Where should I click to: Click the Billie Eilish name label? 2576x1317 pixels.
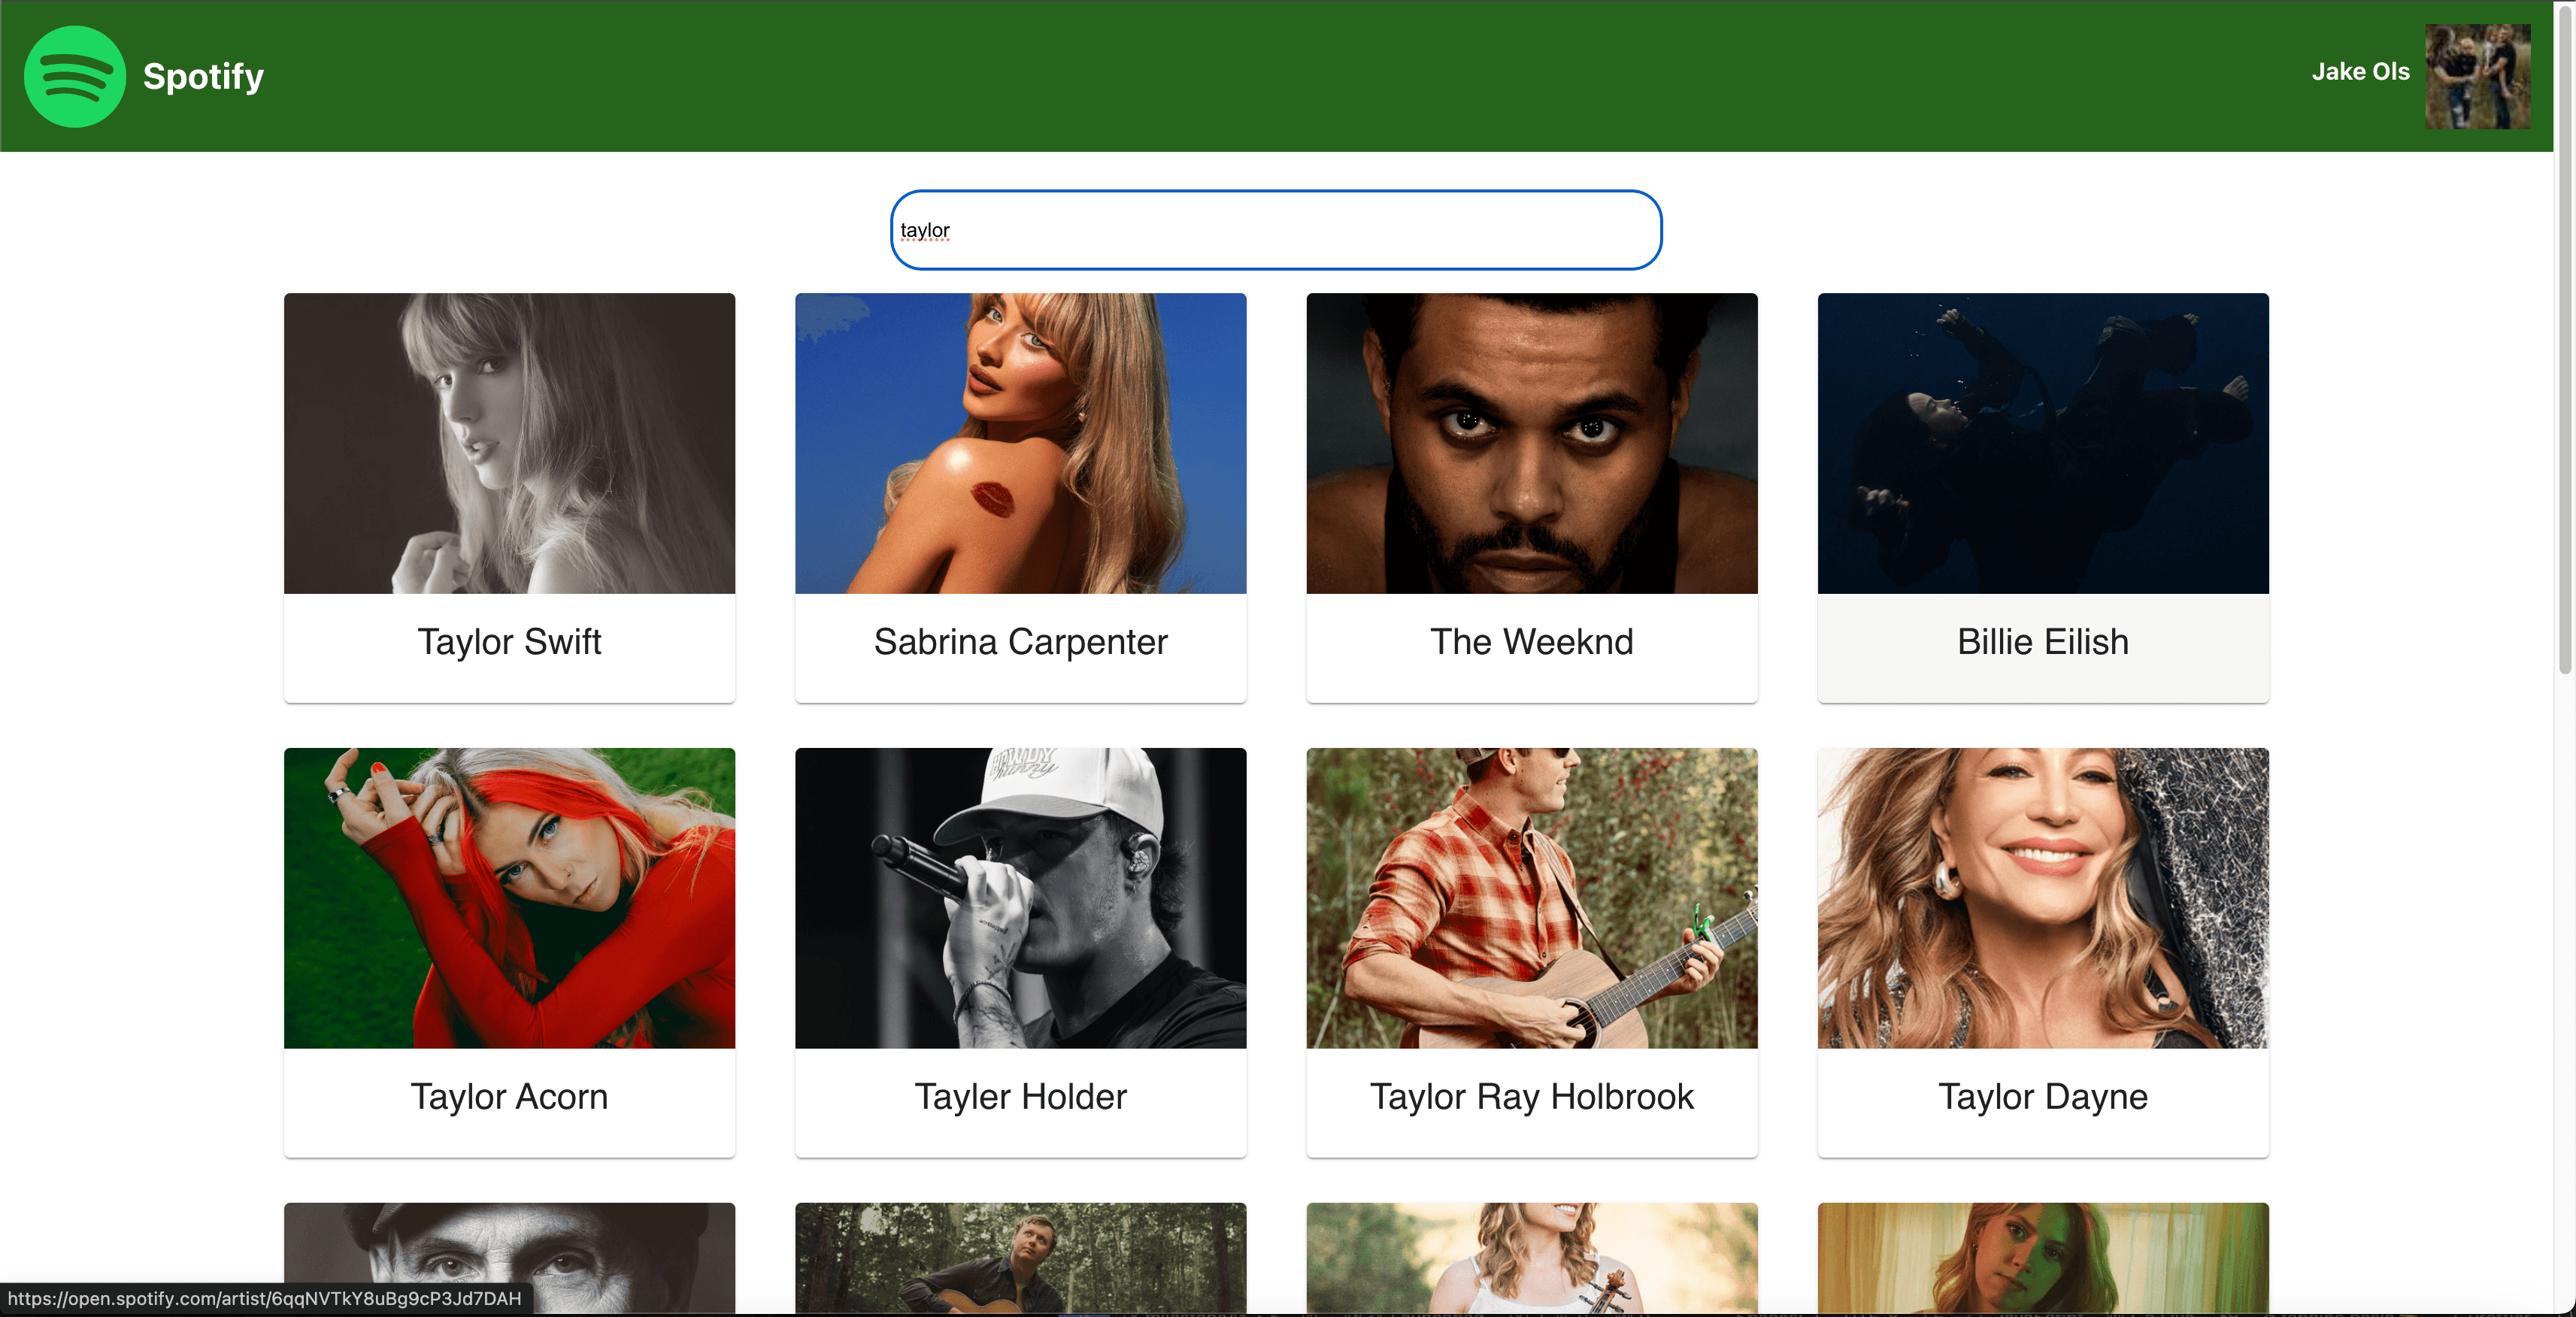click(2042, 642)
